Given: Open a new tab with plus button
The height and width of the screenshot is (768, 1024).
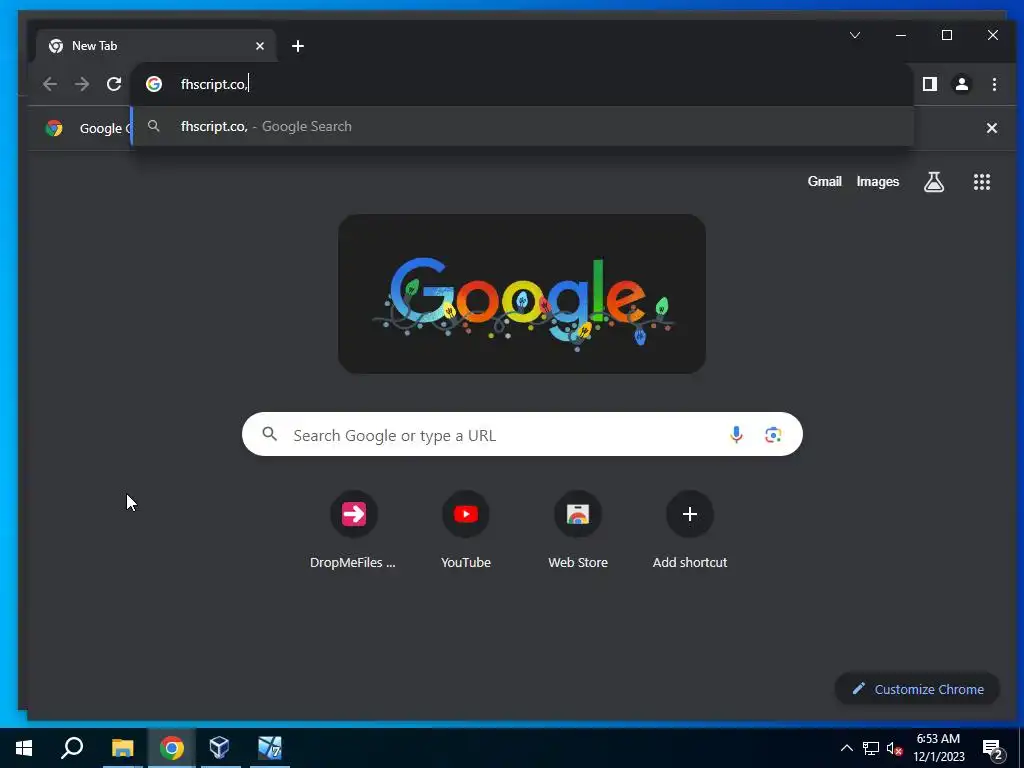Looking at the screenshot, I should (x=298, y=46).
